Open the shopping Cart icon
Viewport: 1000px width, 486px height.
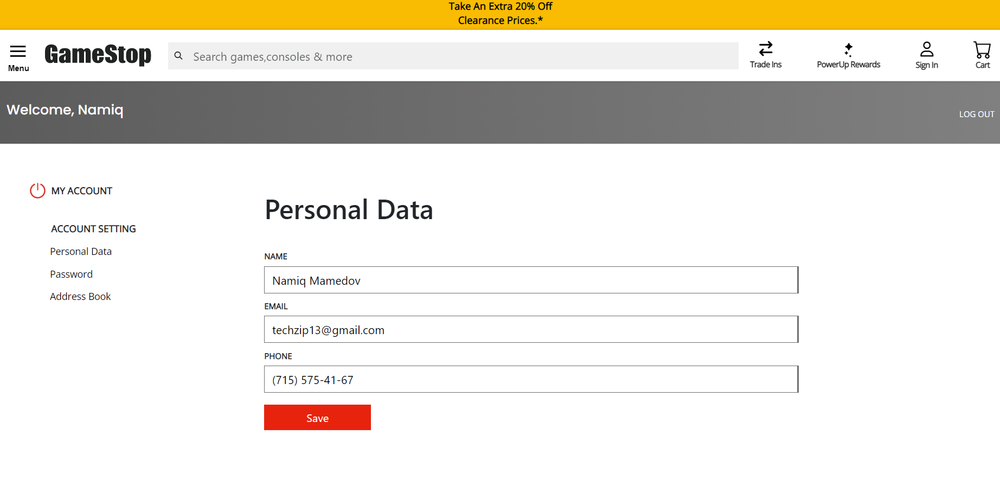point(982,49)
